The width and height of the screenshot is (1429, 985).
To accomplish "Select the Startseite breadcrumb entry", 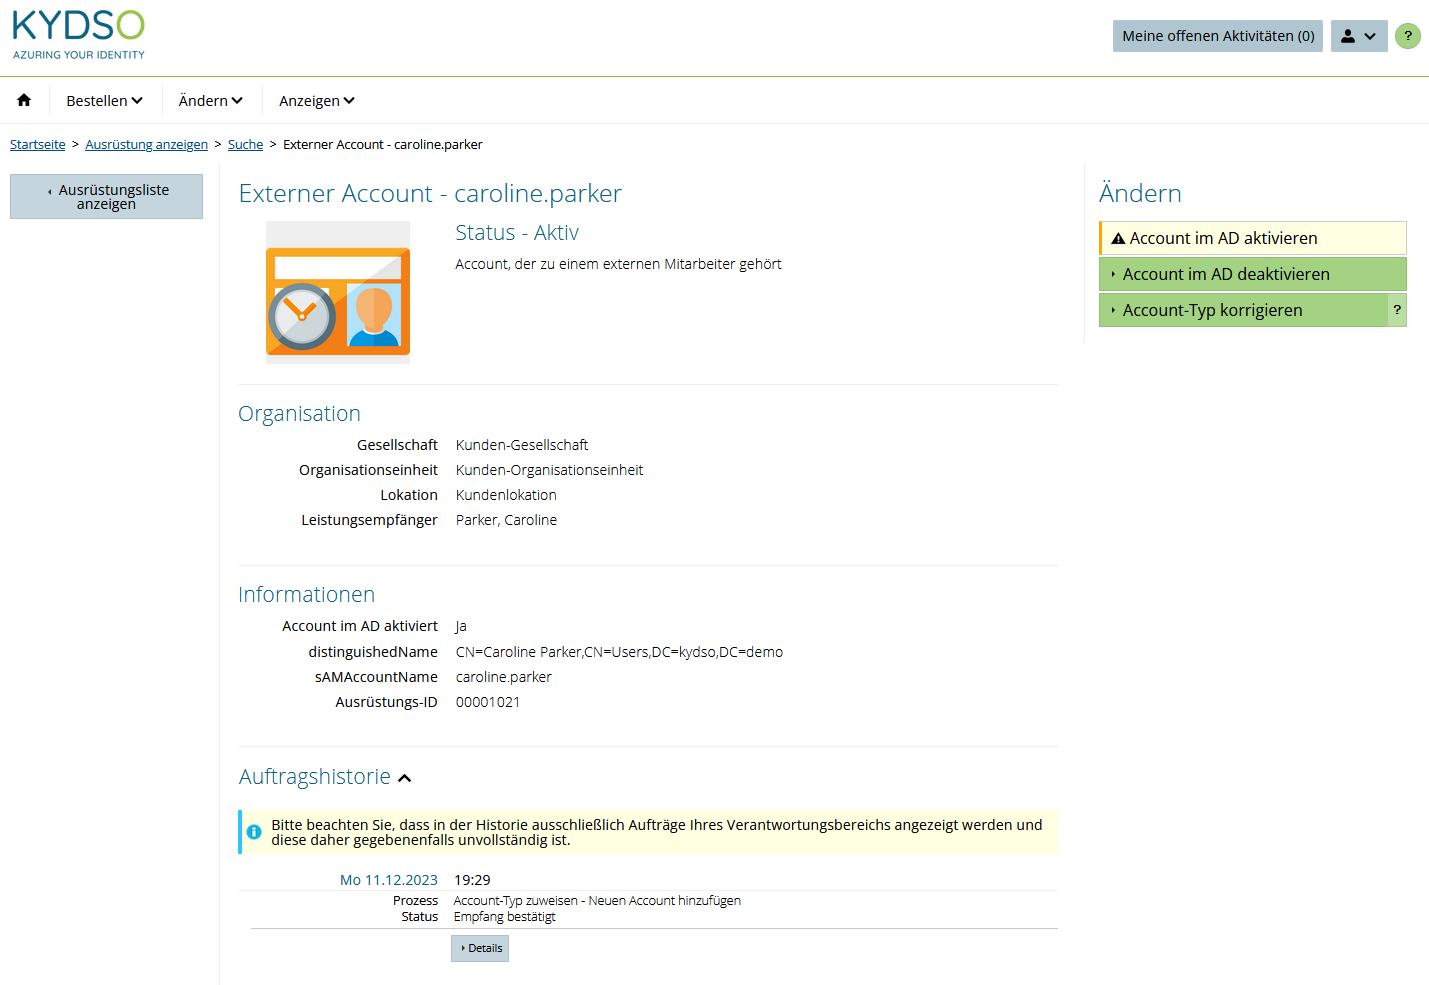I will pyautogui.click(x=37, y=144).
